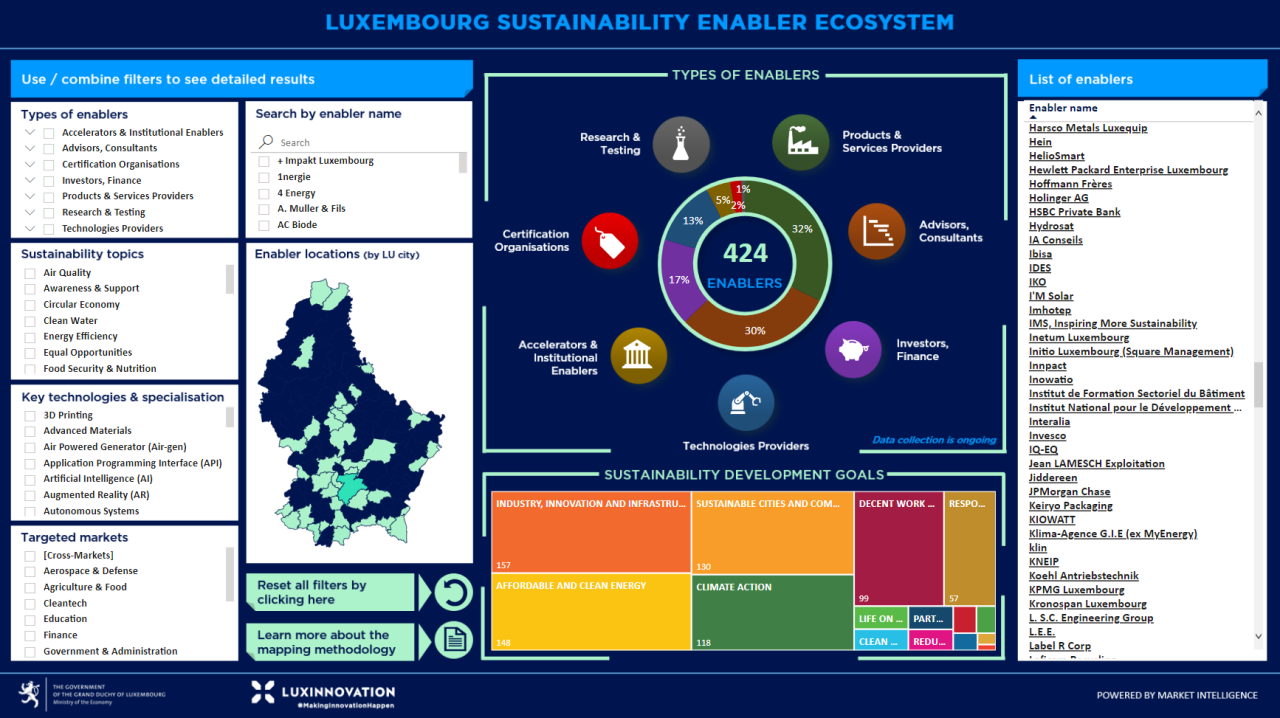
Task: Open the HSBC Private Bank link
Action: pos(1074,212)
